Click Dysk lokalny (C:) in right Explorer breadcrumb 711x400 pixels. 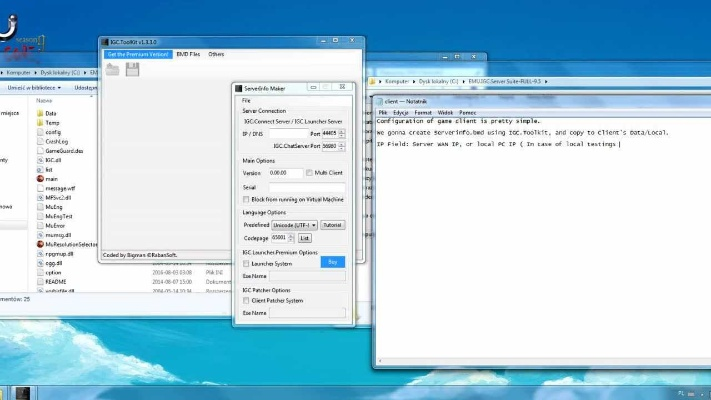coord(438,82)
